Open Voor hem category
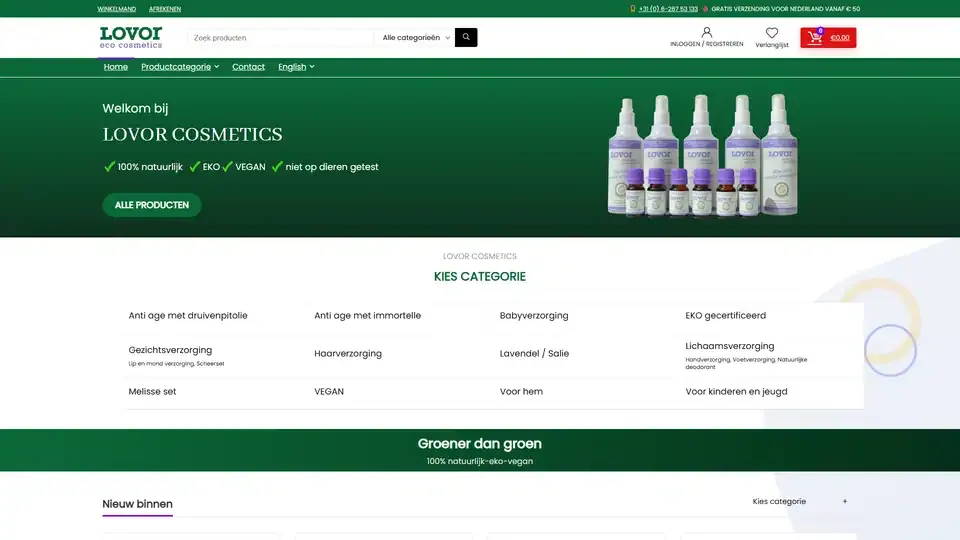Image resolution: width=960 pixels, height=540 pixels. [521, 391]
